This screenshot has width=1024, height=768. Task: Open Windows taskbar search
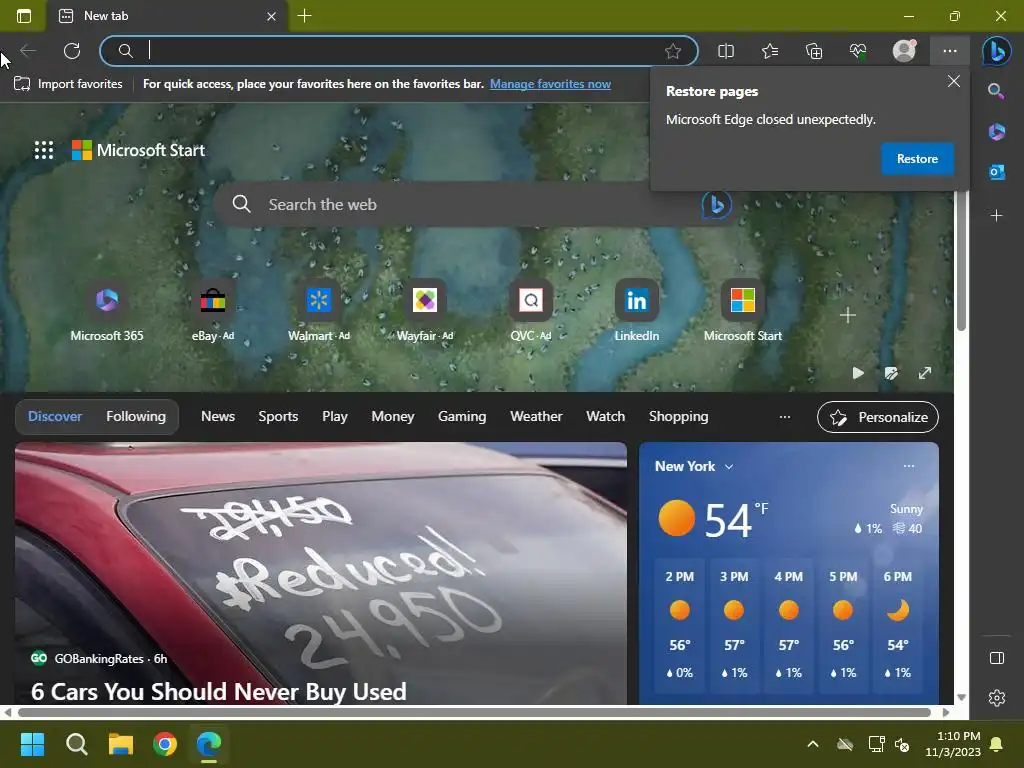[76, 744]
